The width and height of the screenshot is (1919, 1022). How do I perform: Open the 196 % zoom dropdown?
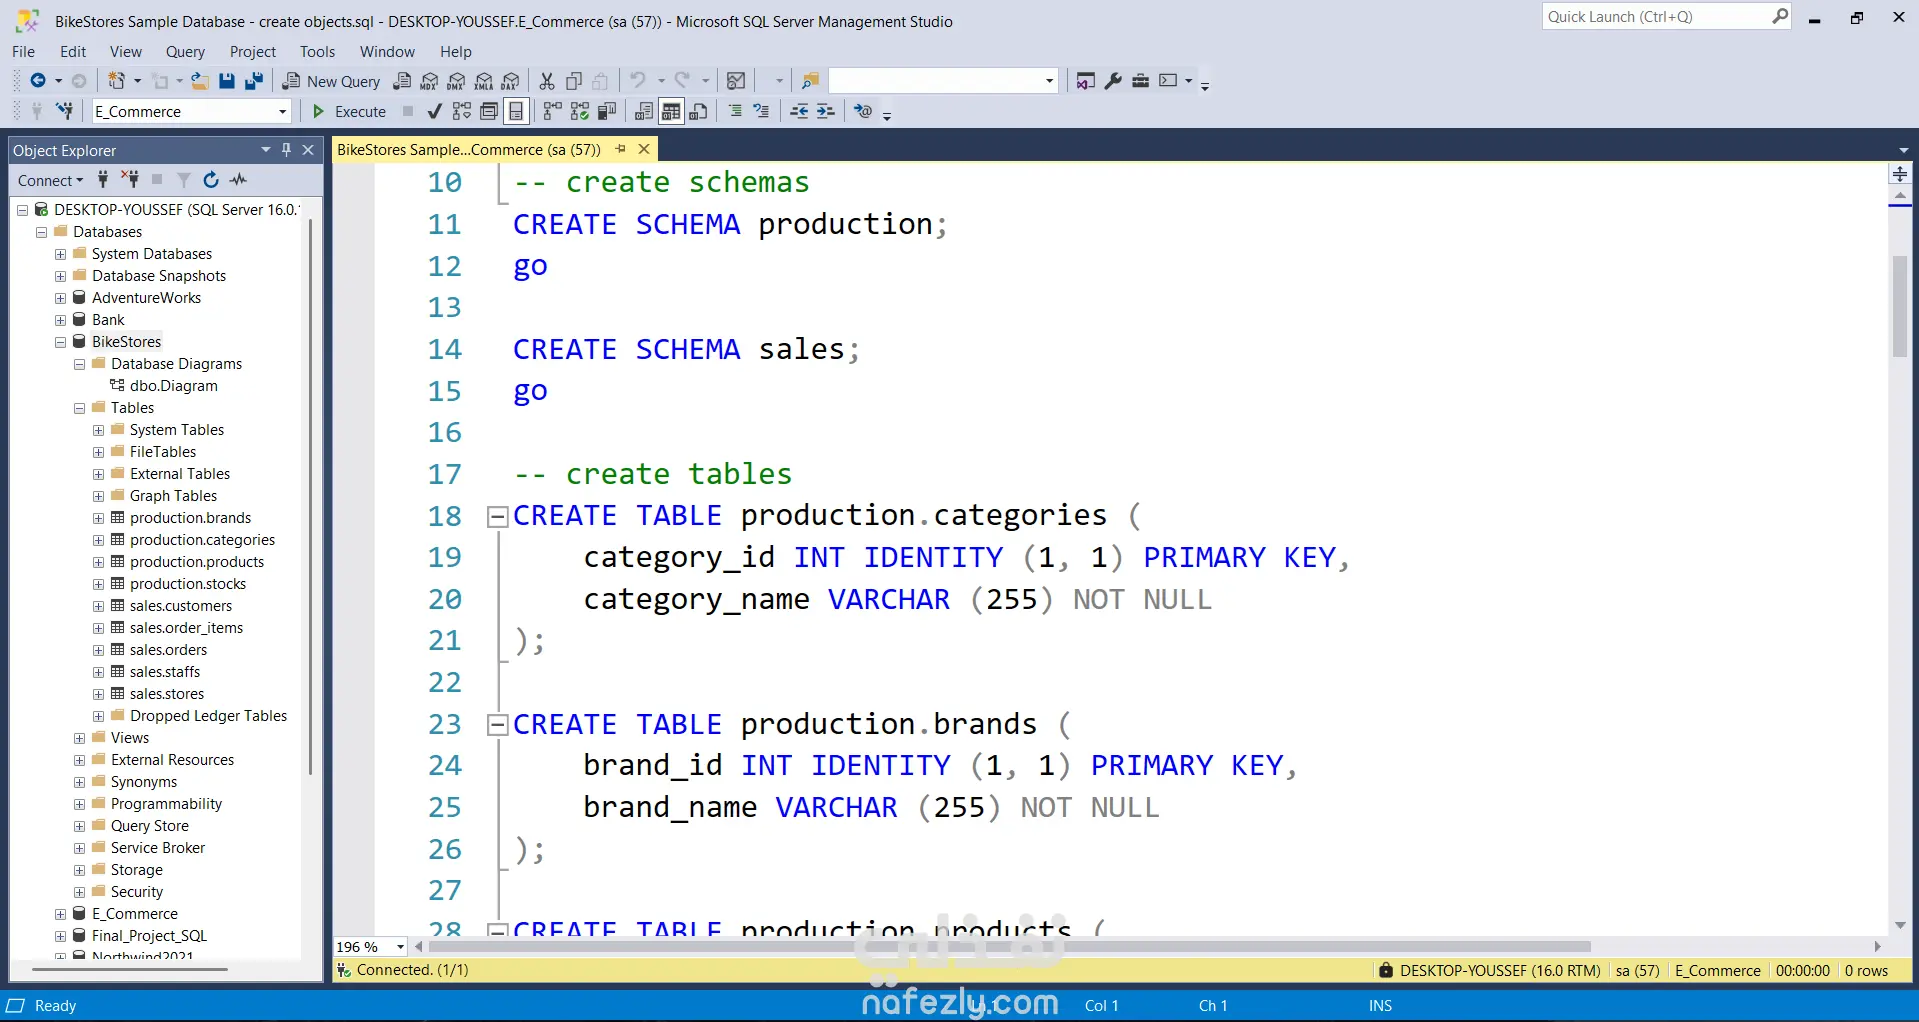click(401, 946)
